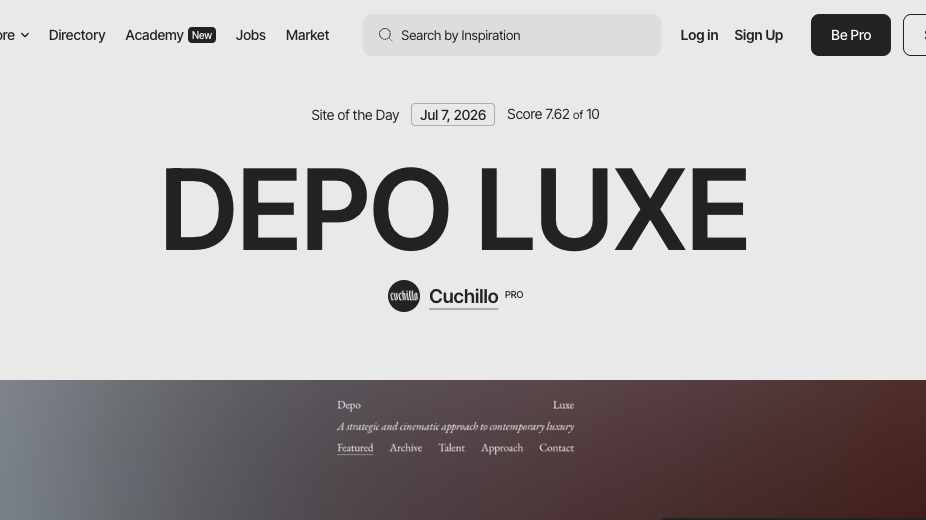Click the Log in link
The height and width of the screenshot is (520, 926).
699,35
